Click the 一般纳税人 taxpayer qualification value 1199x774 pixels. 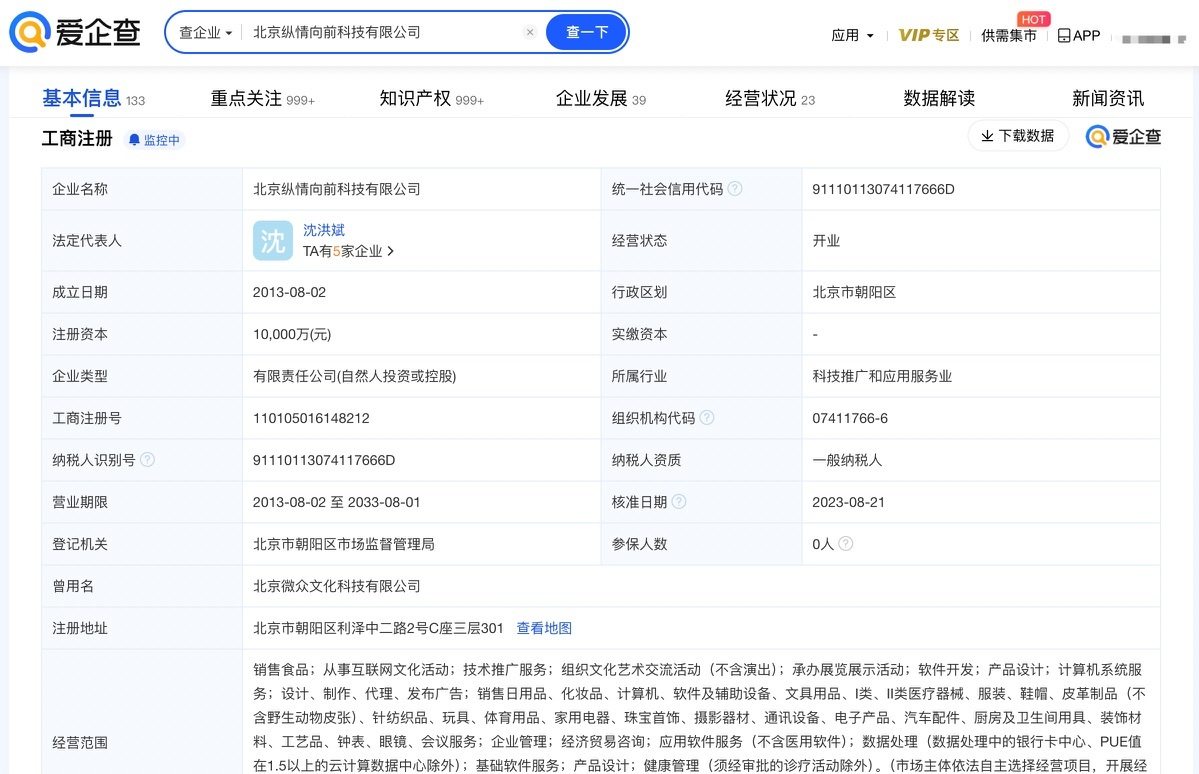coord(846,460)
